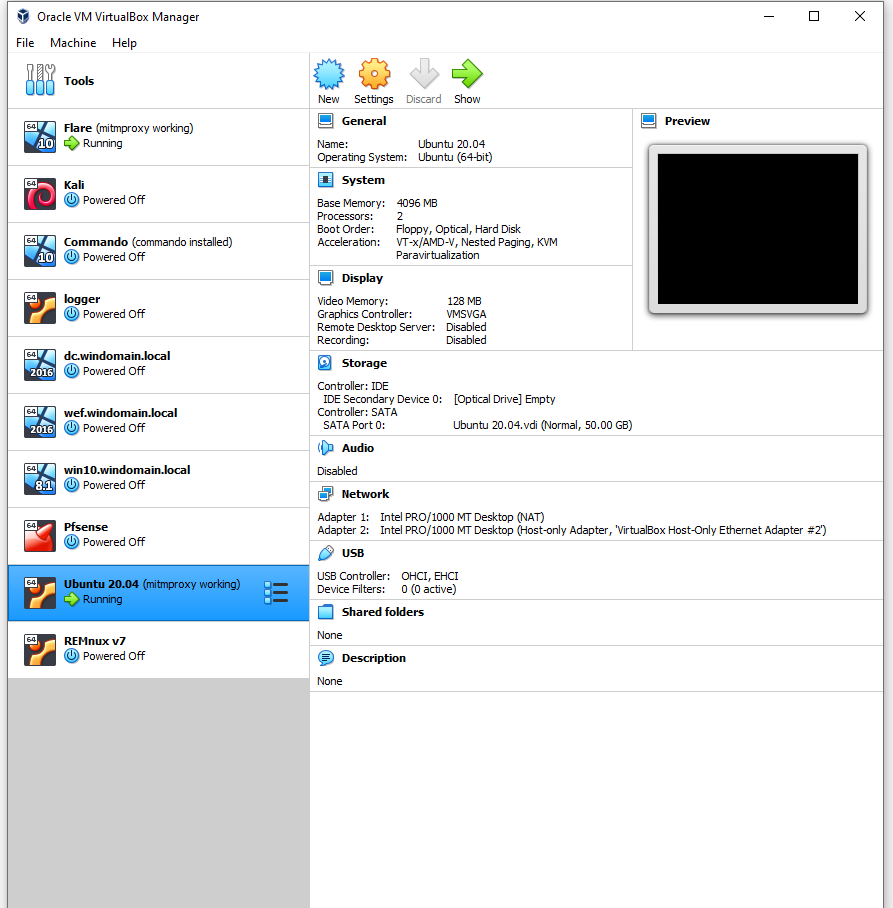Click the REMnux v7 VM icon

click(x=40, y=650)
